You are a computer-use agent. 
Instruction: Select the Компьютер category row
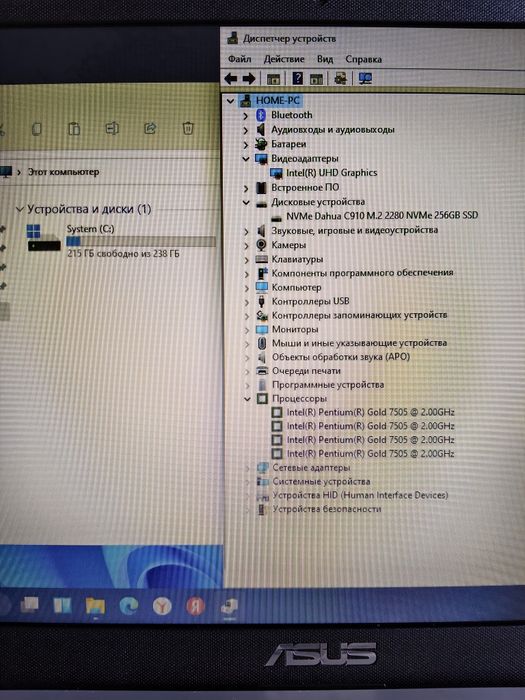[x=296, y=288]
